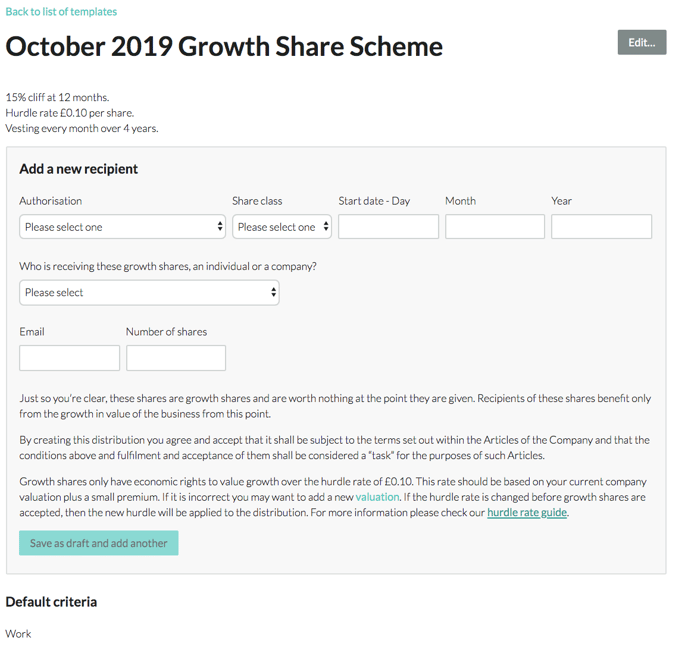Click the Back to list of templates link
This screenshot has height=653, width=688.
point(61,11)
